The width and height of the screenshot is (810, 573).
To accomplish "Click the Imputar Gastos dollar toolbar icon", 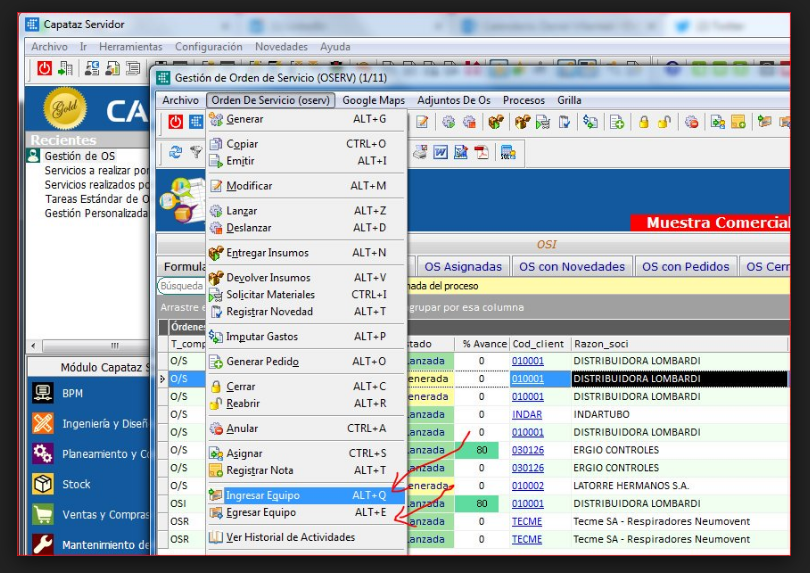I will 590,122.
